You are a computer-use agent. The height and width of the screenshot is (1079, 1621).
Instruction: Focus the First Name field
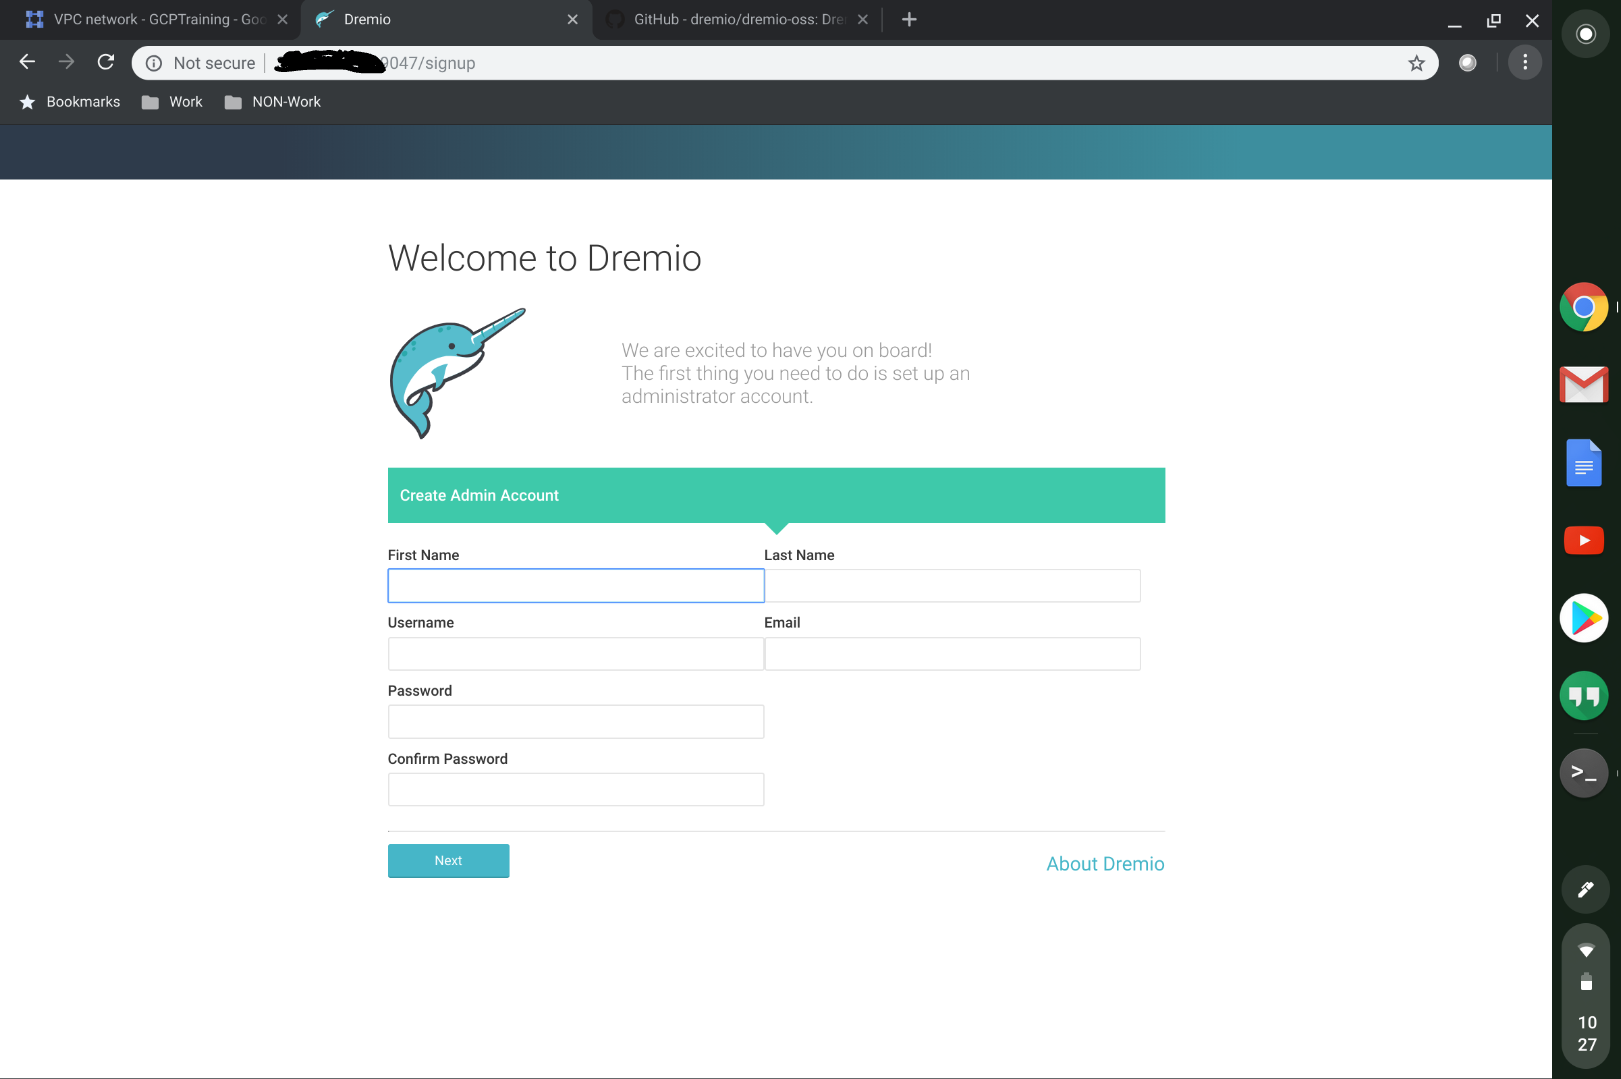(576, 586)
